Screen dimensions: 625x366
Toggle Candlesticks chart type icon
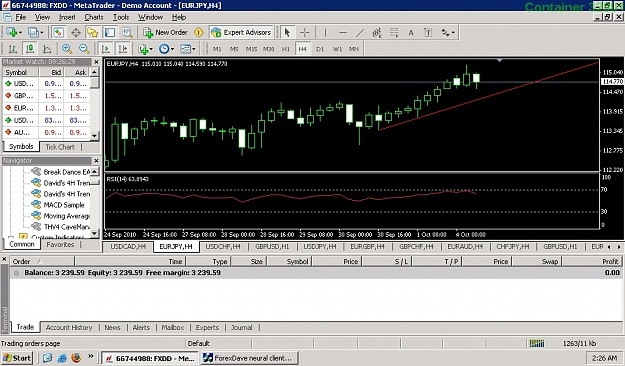click(29, 49)
